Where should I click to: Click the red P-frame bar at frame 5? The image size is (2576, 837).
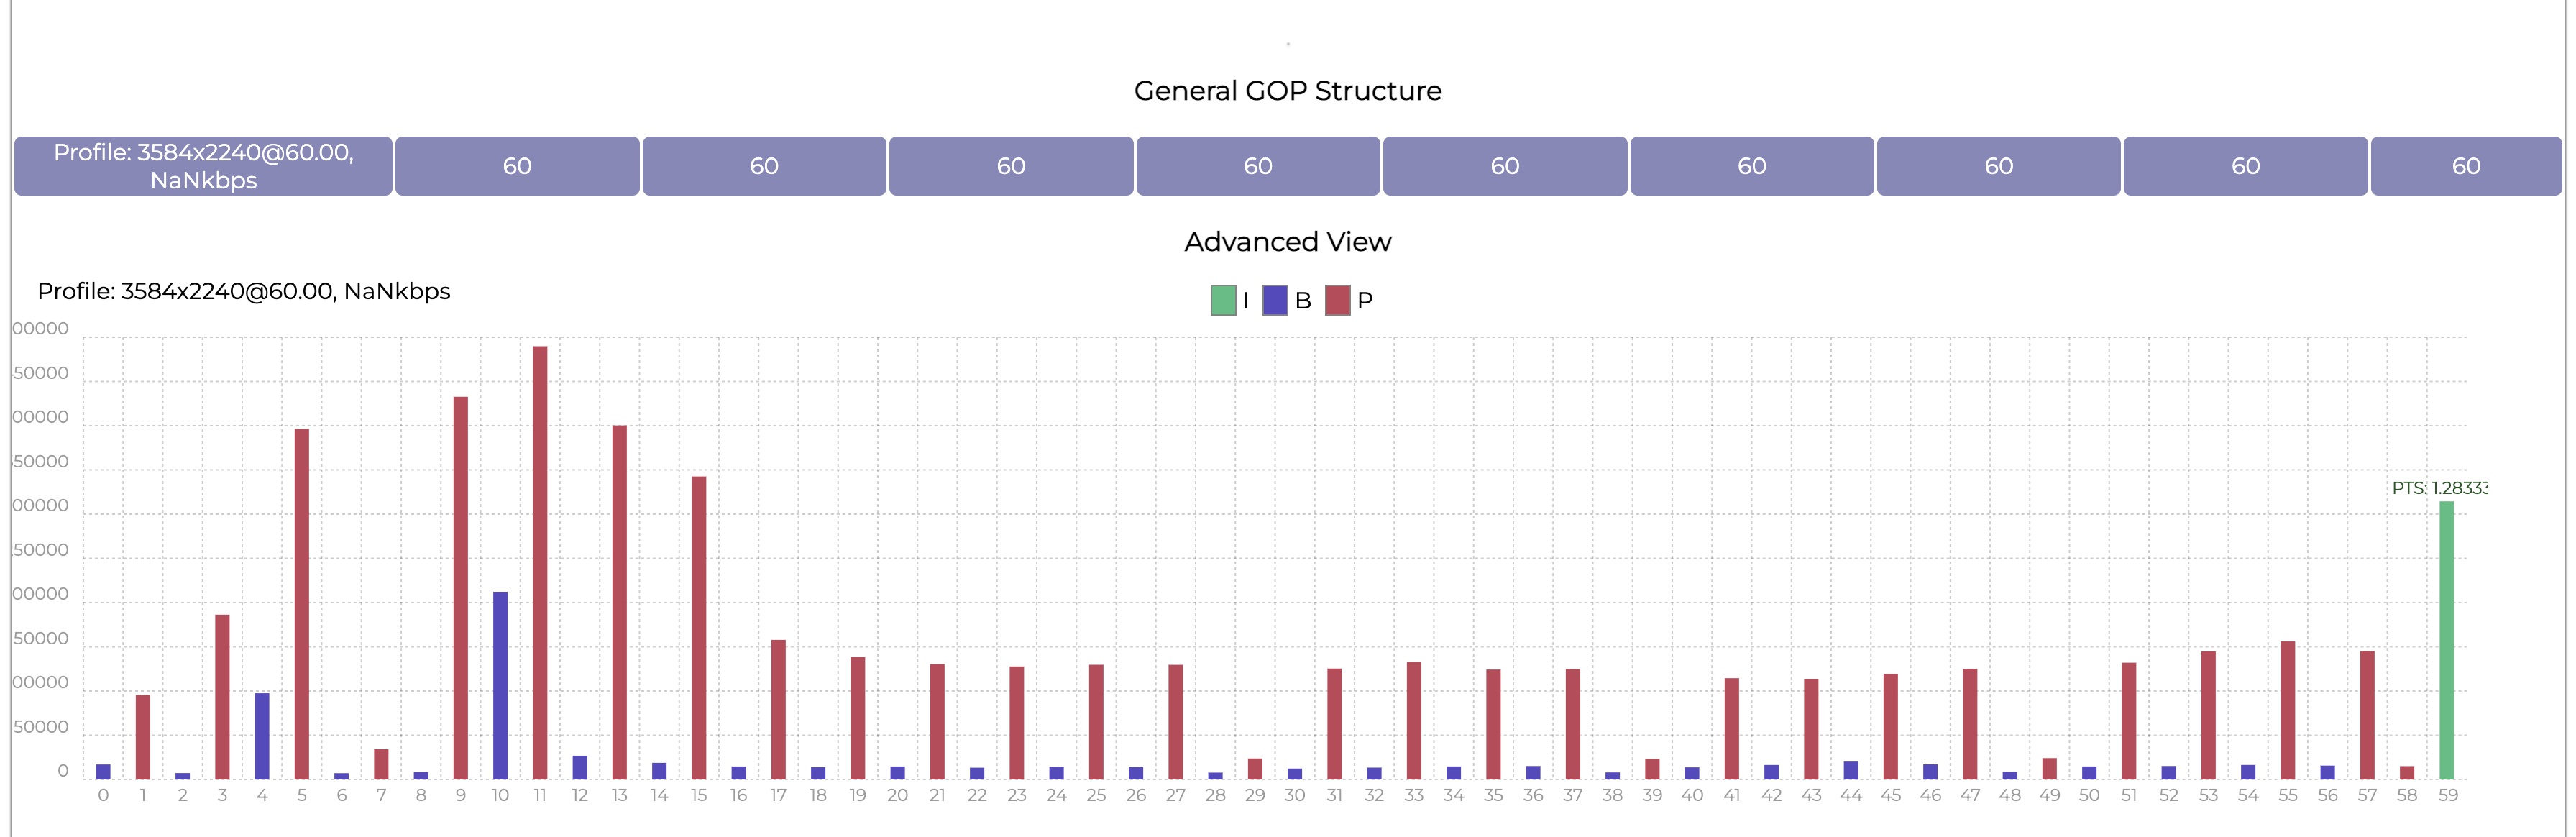(x=302, y=604)
